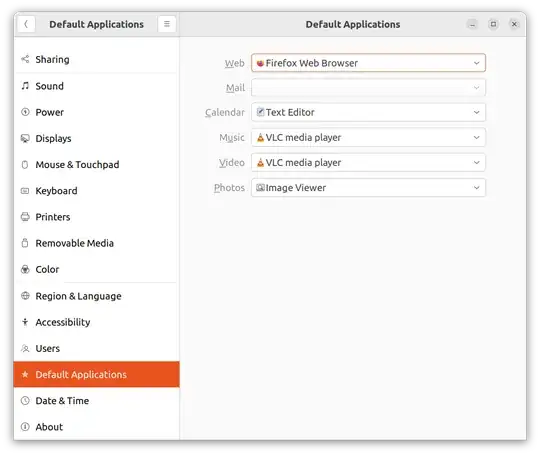Click the Image Viewer icon in the Photos dropdown
Image resolution: width=540 pixels, height=455 pixels.
pos(260,188)
